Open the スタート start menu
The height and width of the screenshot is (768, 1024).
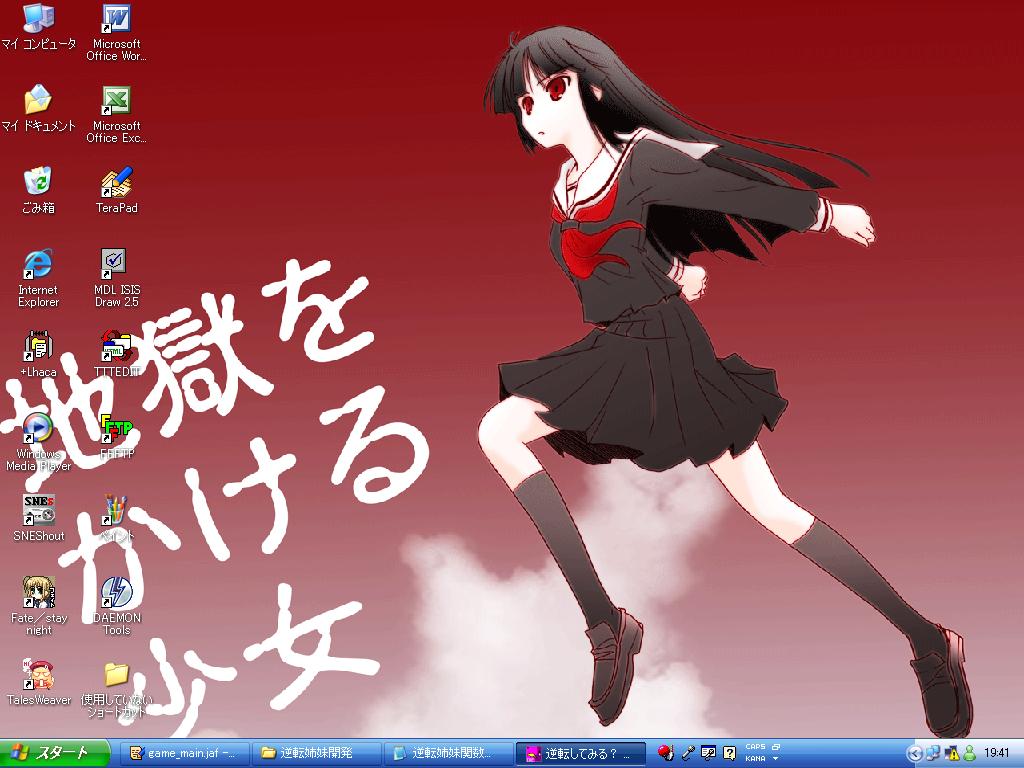click(x=55, y=754)
